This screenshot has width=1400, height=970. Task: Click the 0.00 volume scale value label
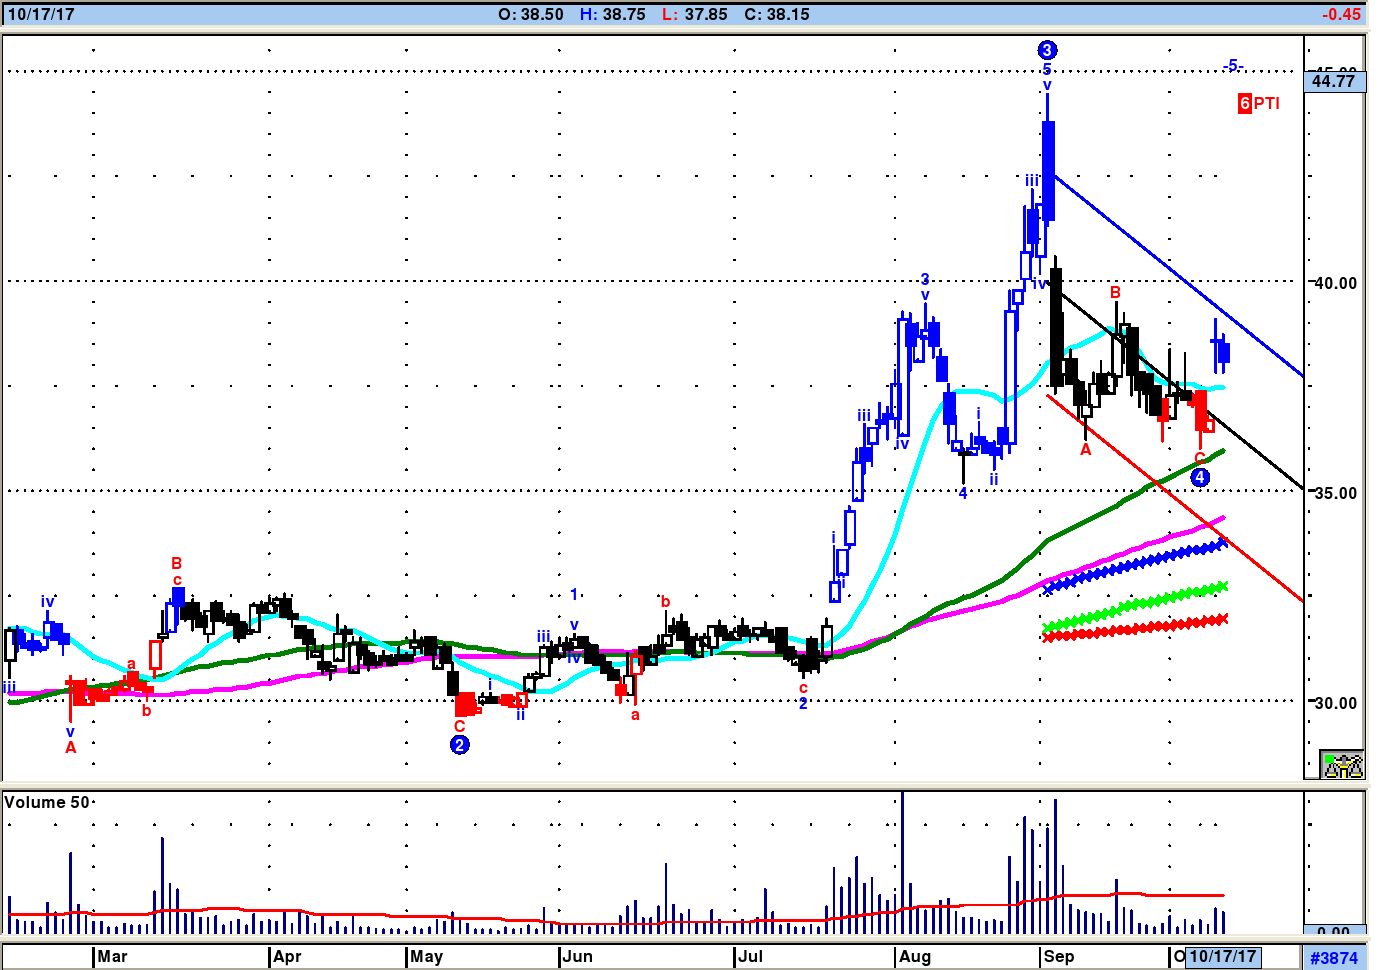(x=1334, y=931)
